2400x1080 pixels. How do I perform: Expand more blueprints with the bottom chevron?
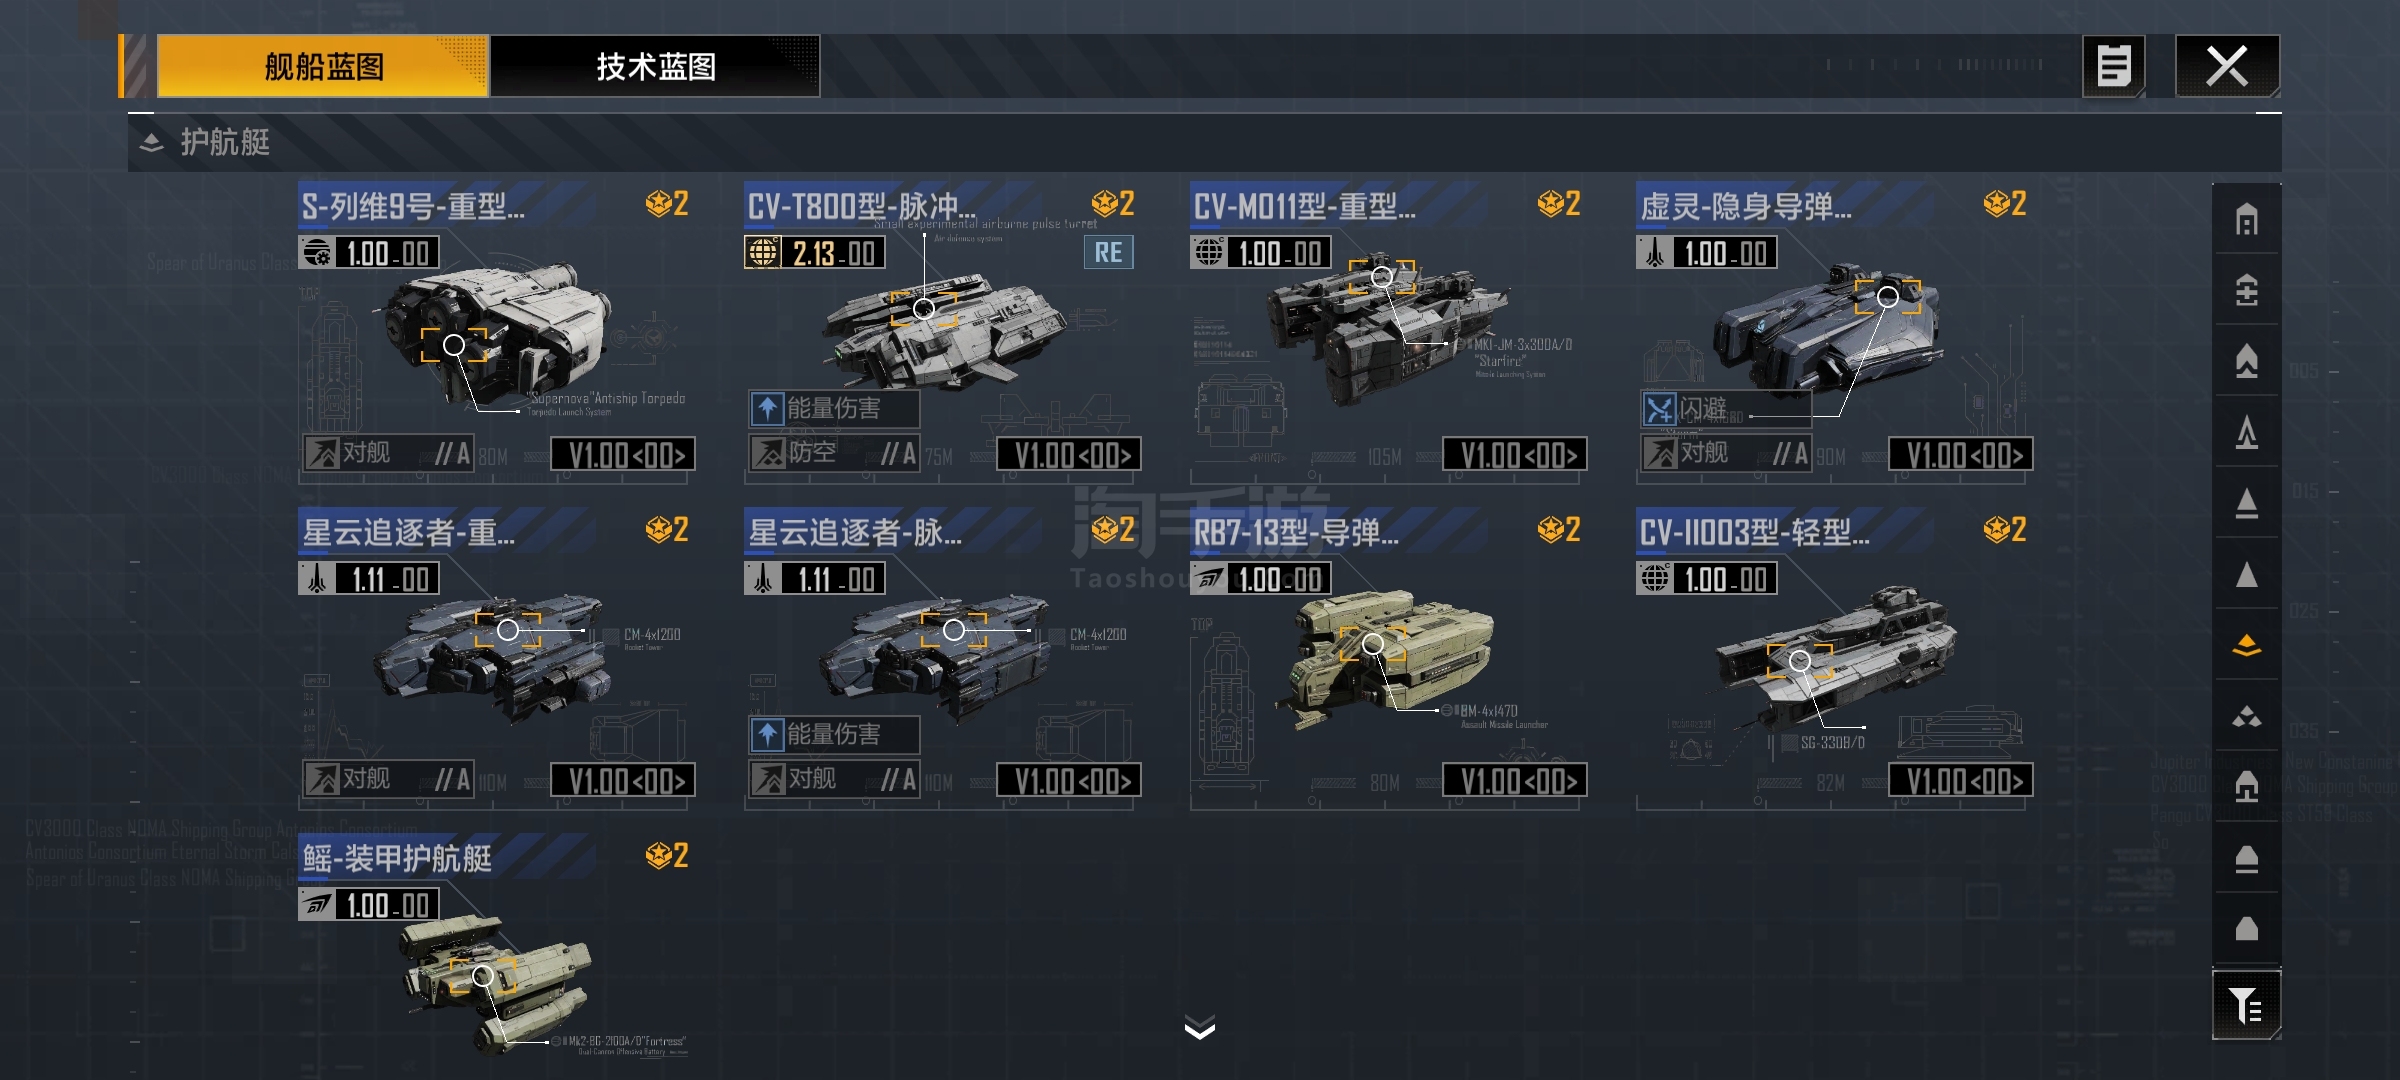[1200, 1027]
